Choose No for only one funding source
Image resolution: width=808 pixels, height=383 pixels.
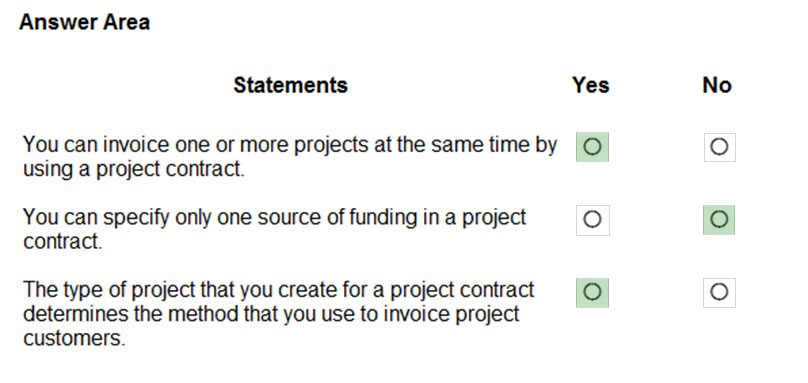tap(719, 220)
